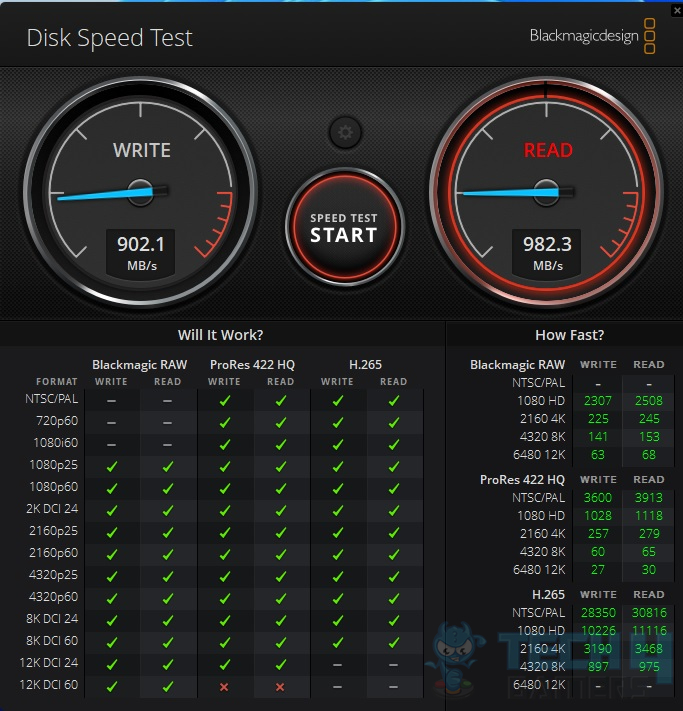Select Blackmagic RAW 6480 12K write value 63
The image size is (683, 711).
(x=598, y=455)
